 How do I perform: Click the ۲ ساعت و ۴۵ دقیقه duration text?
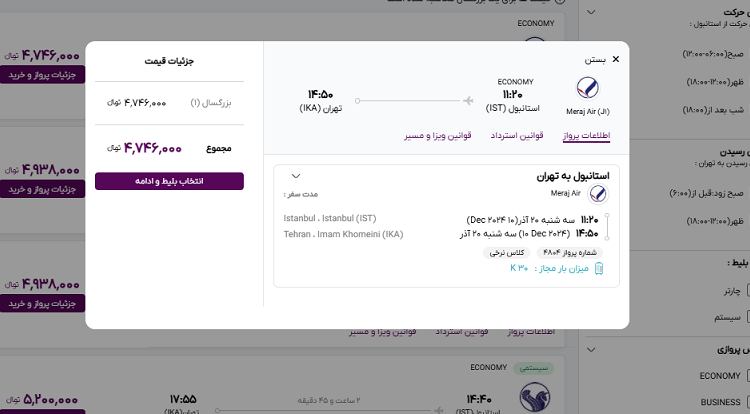(x=329, y=400)
